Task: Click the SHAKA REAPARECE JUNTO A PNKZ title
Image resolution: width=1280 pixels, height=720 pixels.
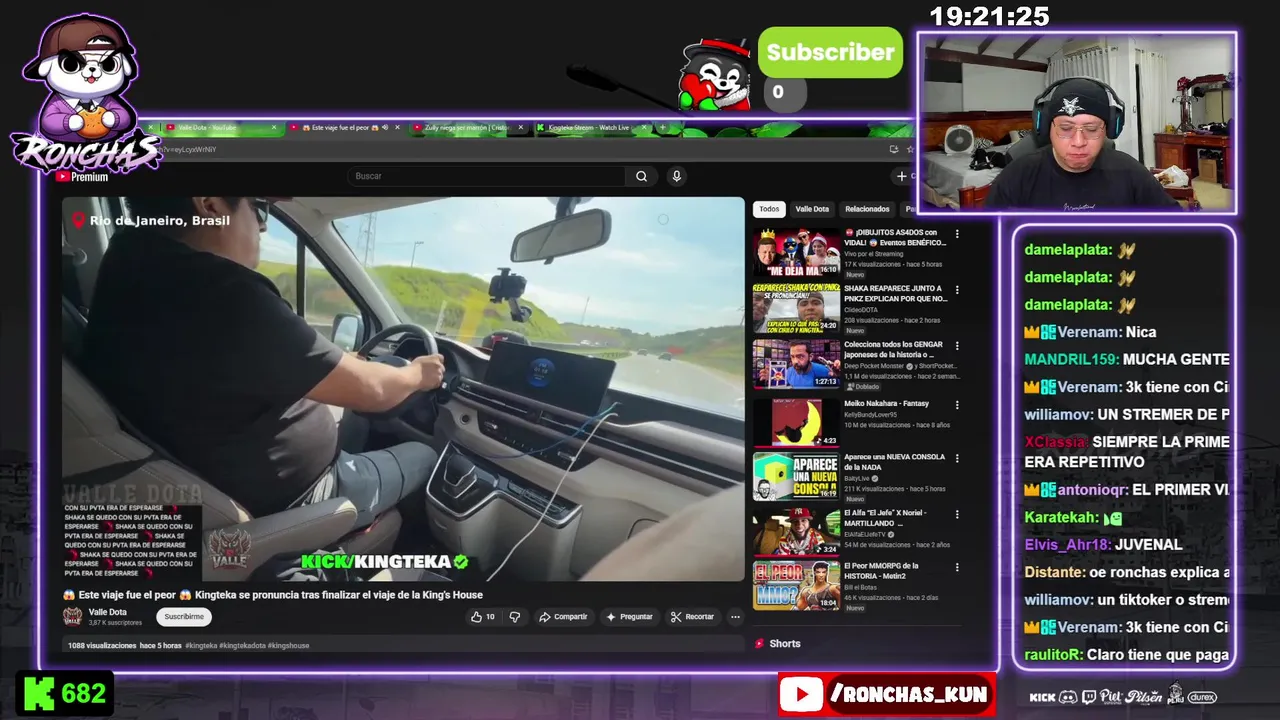Action: click(x=895, y=293)
